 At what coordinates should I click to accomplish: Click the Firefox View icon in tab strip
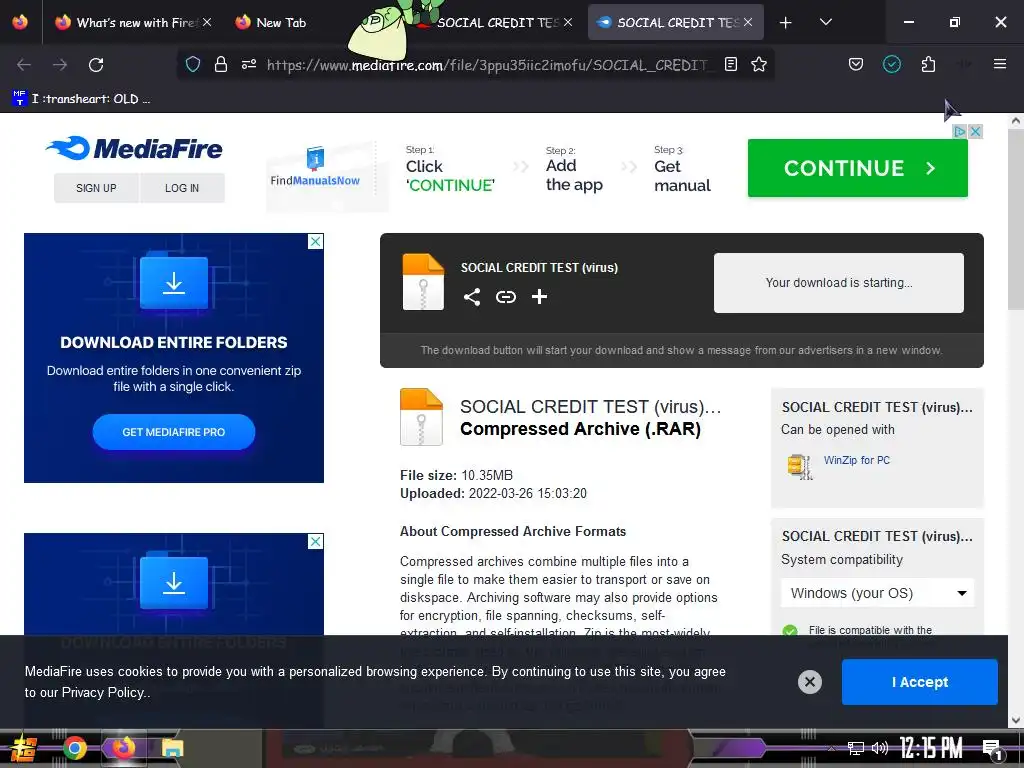20,22
